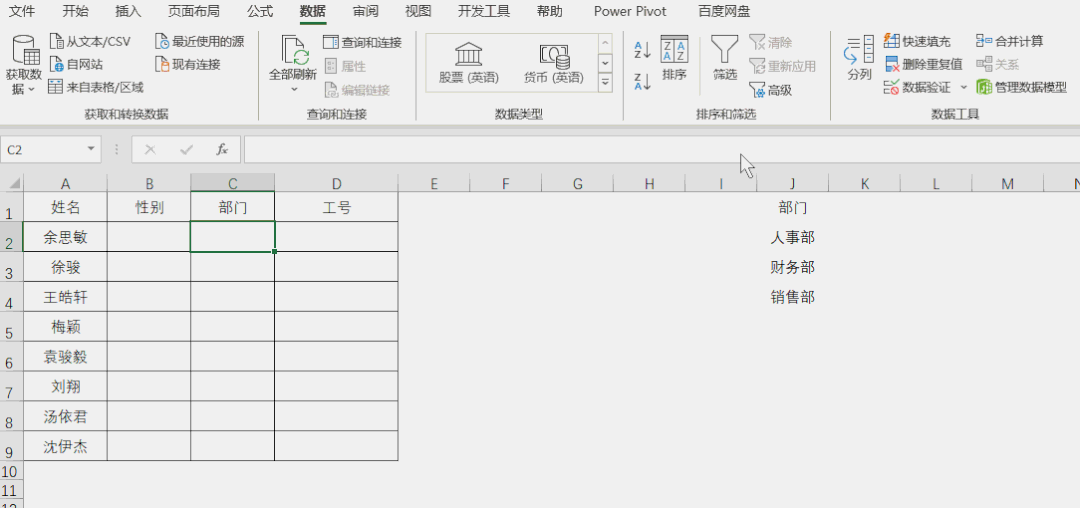This screenshot has height=508, width=1080.
Task: Click cell containing 销售部
Action: coord(793,297)
